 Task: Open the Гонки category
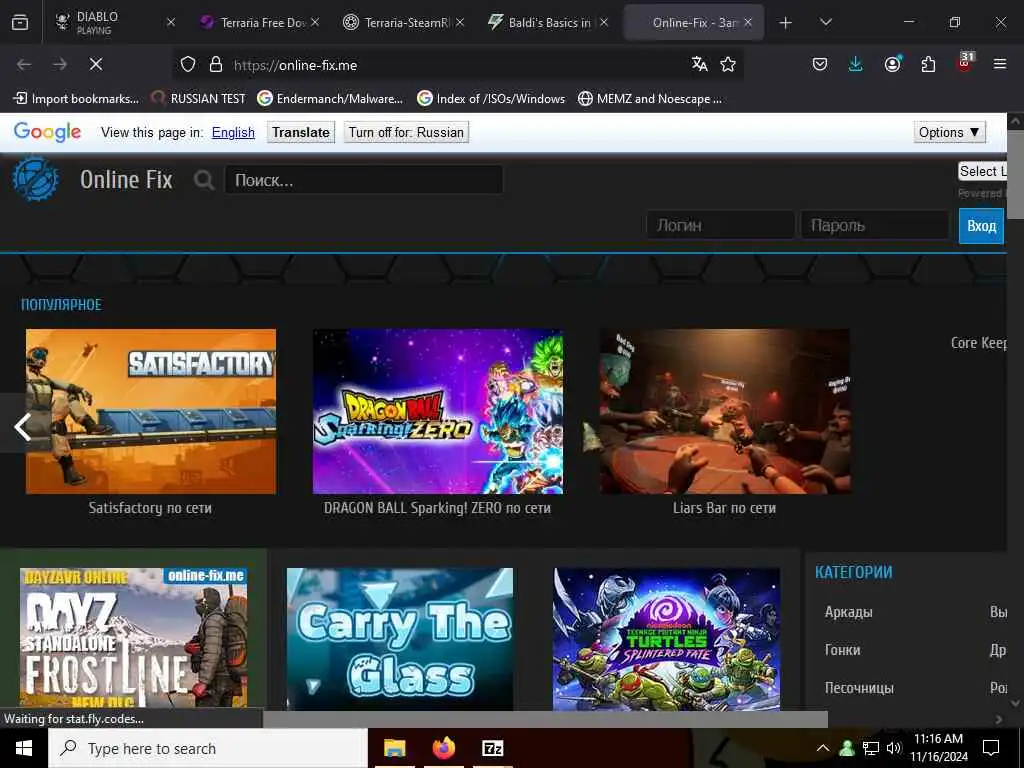[842, 650]
